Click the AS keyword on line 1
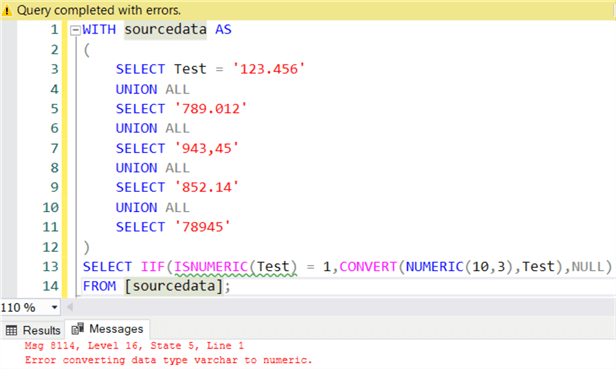The width and height of the screenshot is (616, 369). [223, 30]
